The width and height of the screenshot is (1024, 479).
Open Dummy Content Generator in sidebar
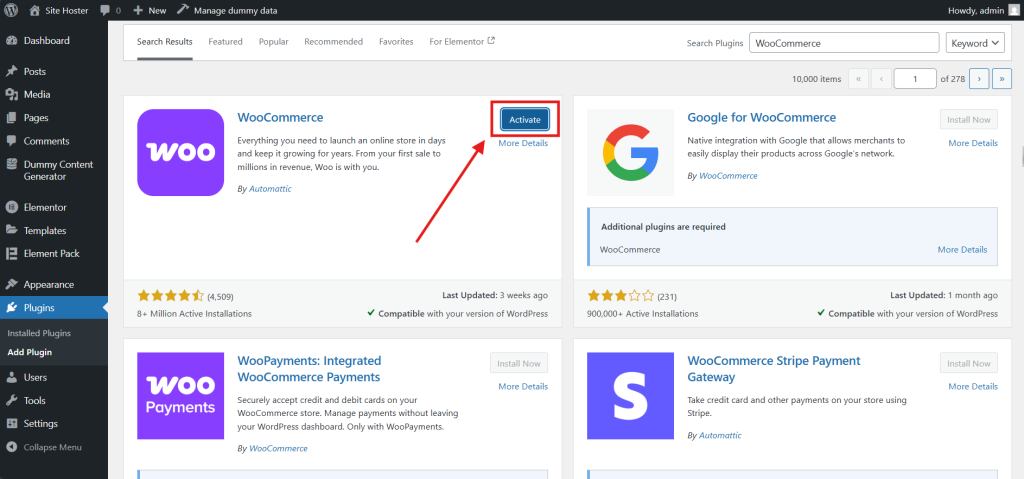point(58,171)
